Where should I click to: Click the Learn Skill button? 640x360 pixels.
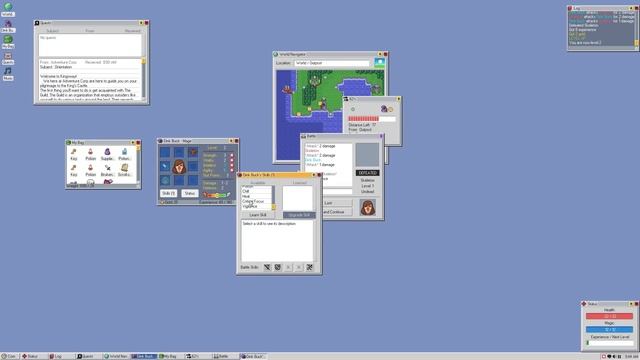click(x=258, y=215)
